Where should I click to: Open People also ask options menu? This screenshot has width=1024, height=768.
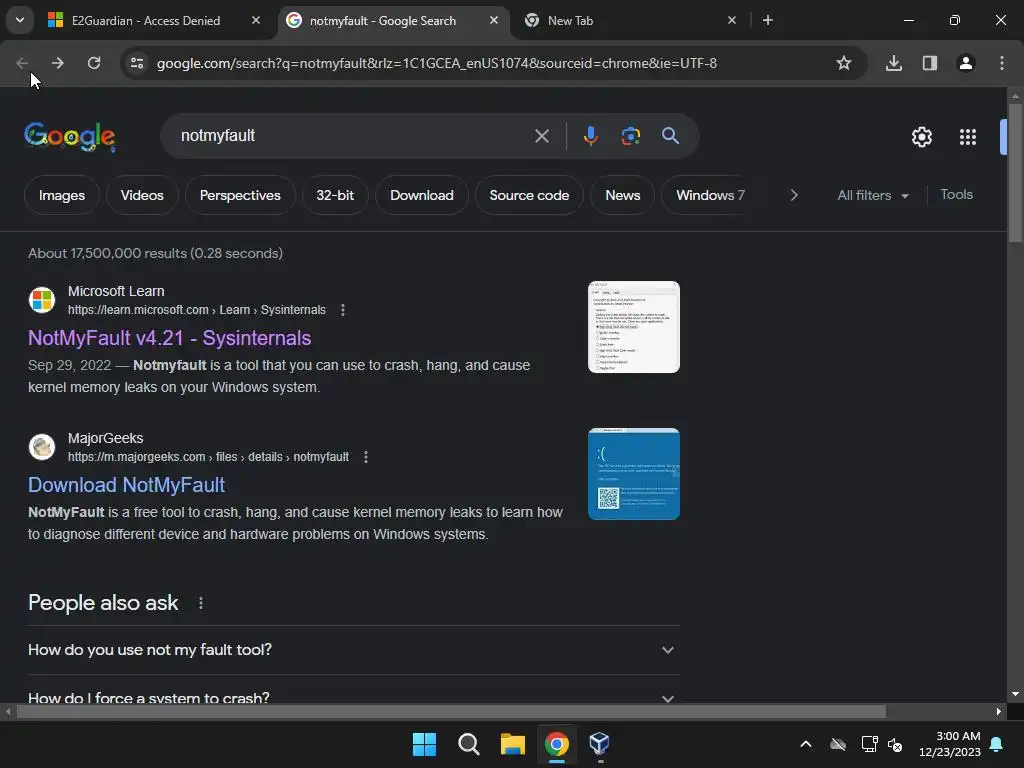point(200,603)
